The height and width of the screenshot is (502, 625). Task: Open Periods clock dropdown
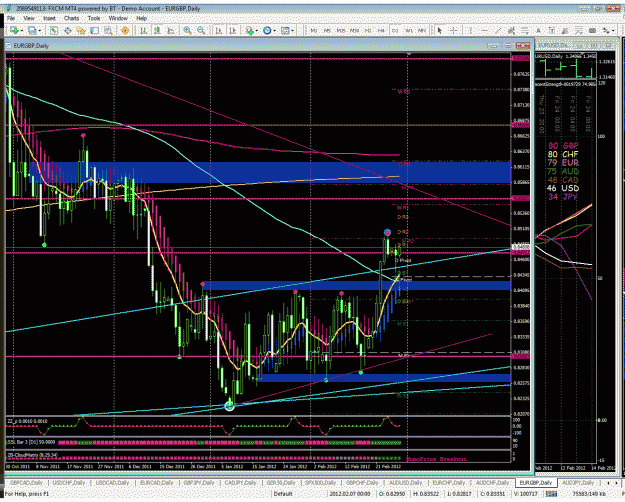269,30
